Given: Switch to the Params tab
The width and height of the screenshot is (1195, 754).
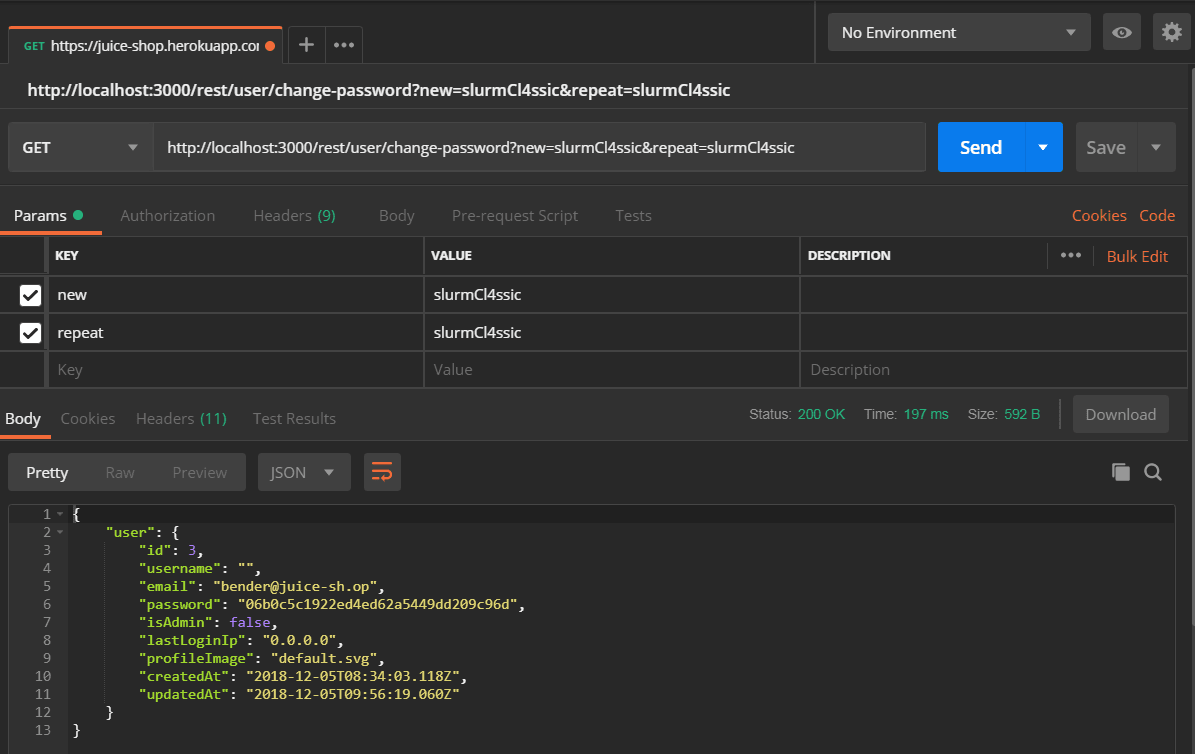Looking at the screenshot, I should [x=48, y=216].
